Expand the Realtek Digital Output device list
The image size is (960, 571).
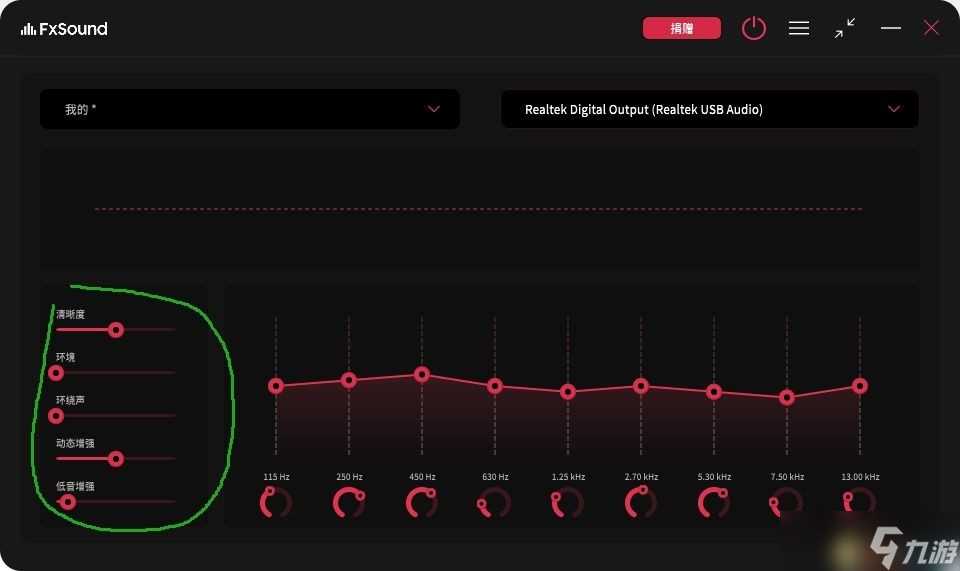click(x=709, y=109)
